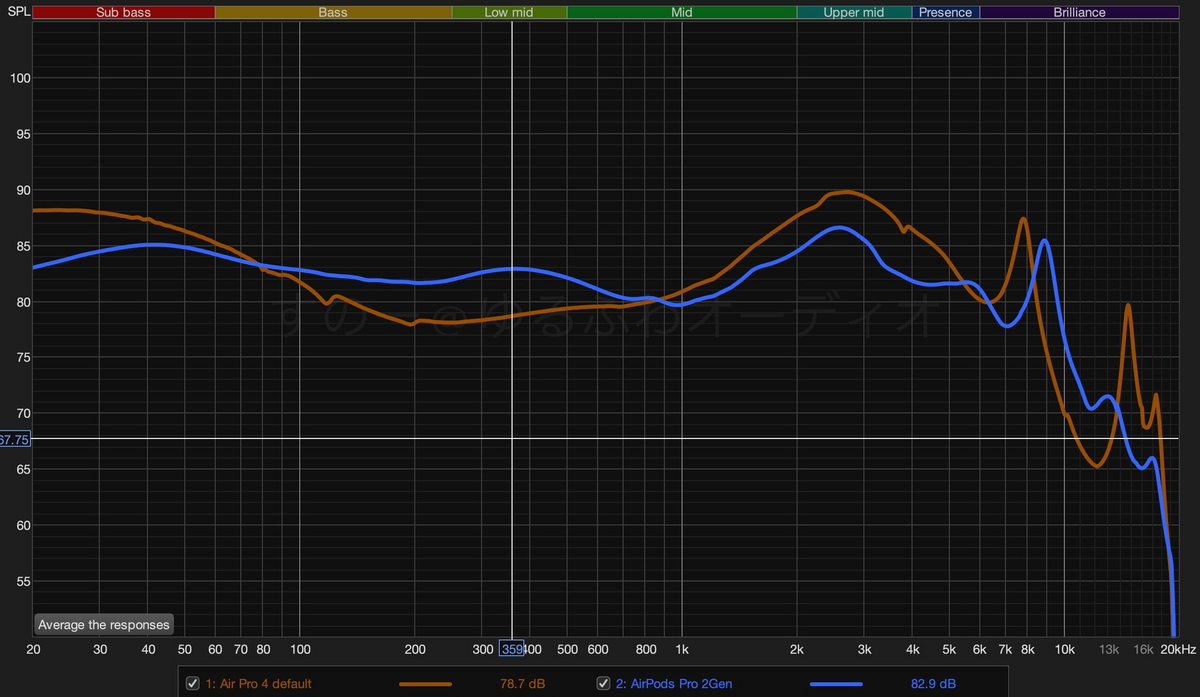Click the Brilliance band label
1200x697 pixels.
tap(1080, 13)
